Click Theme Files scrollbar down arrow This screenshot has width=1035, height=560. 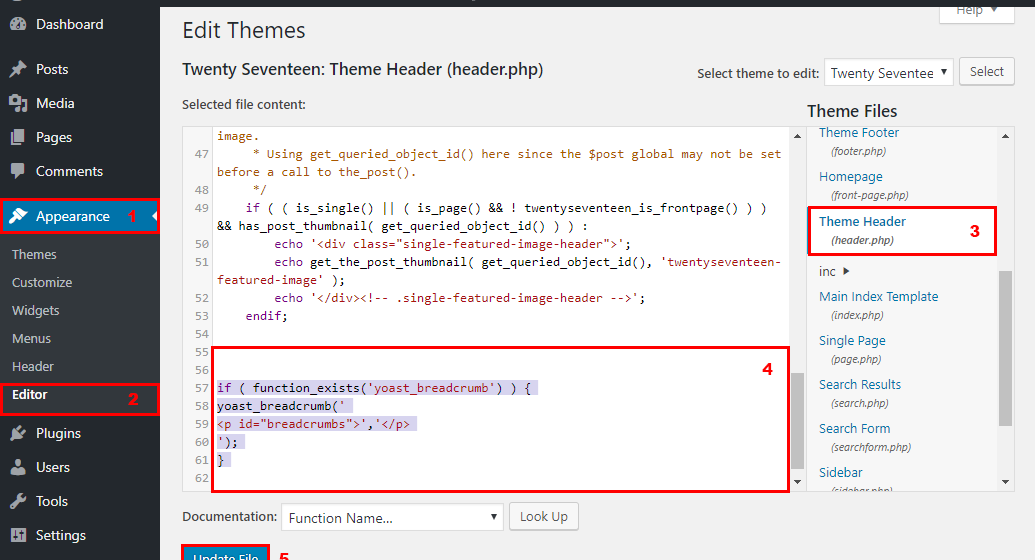pyautogui.click(x=1006, y=482)
